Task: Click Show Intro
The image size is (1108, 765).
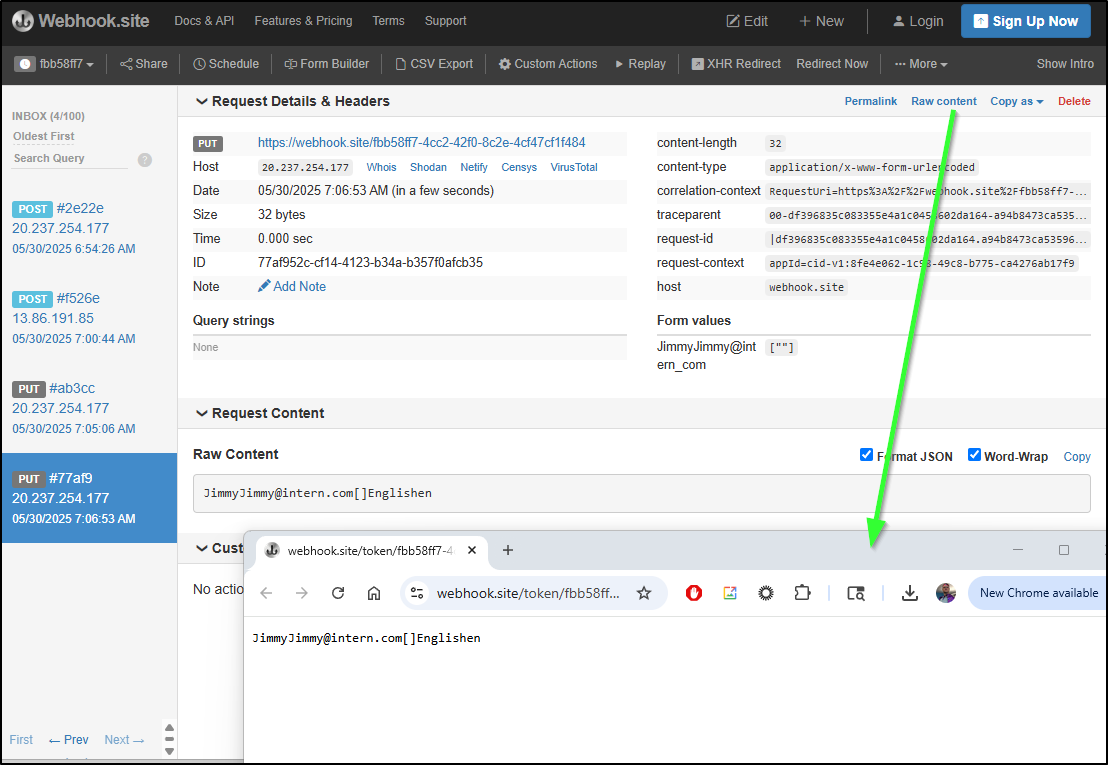Action: (x=1065, y=64)
